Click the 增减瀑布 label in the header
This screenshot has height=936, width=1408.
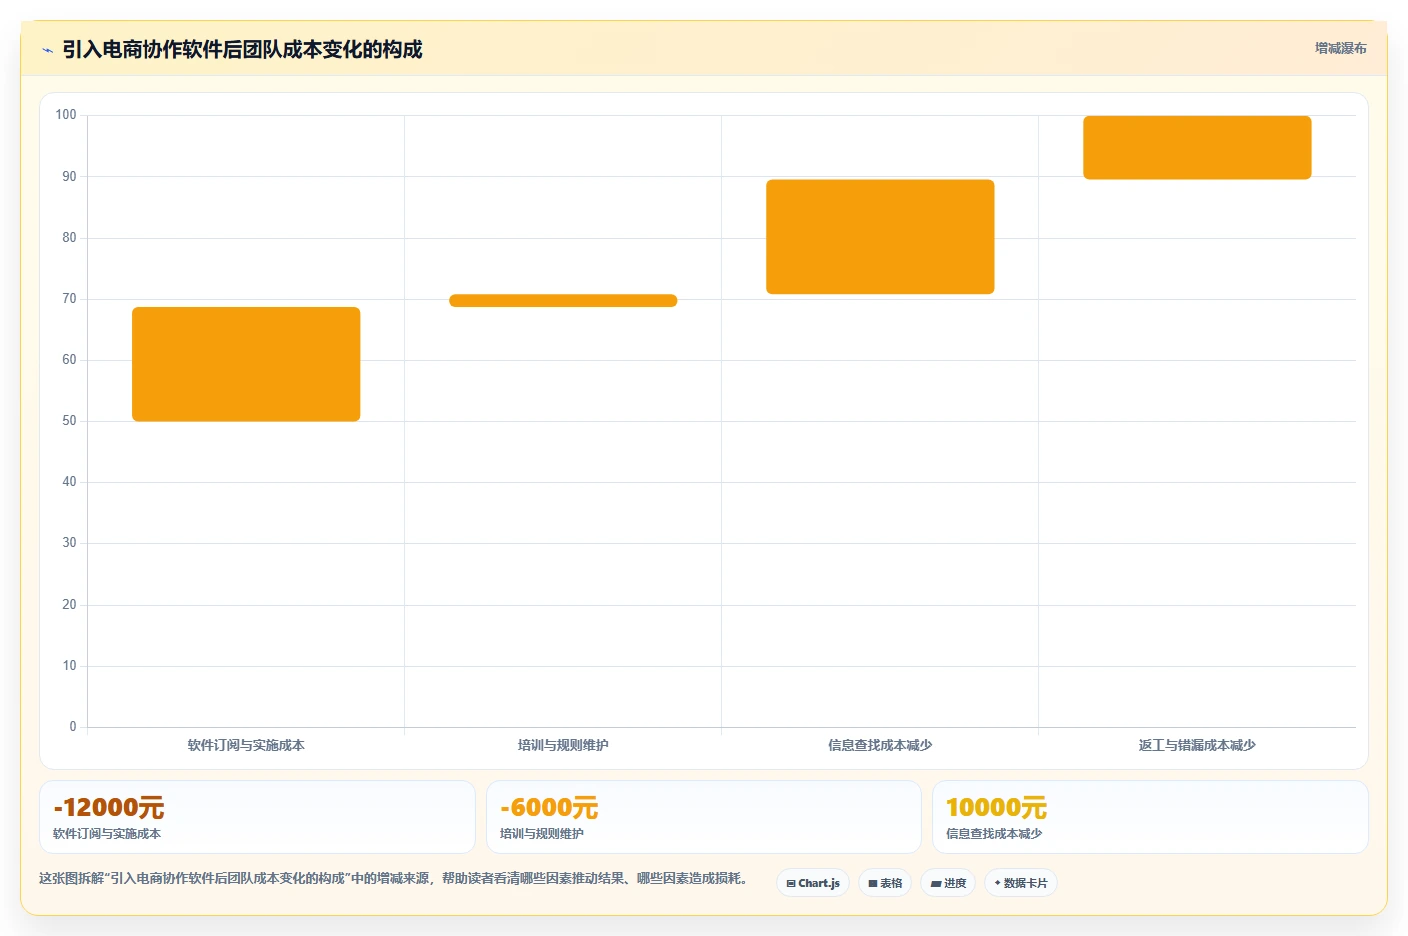[x=1340, y=48]
